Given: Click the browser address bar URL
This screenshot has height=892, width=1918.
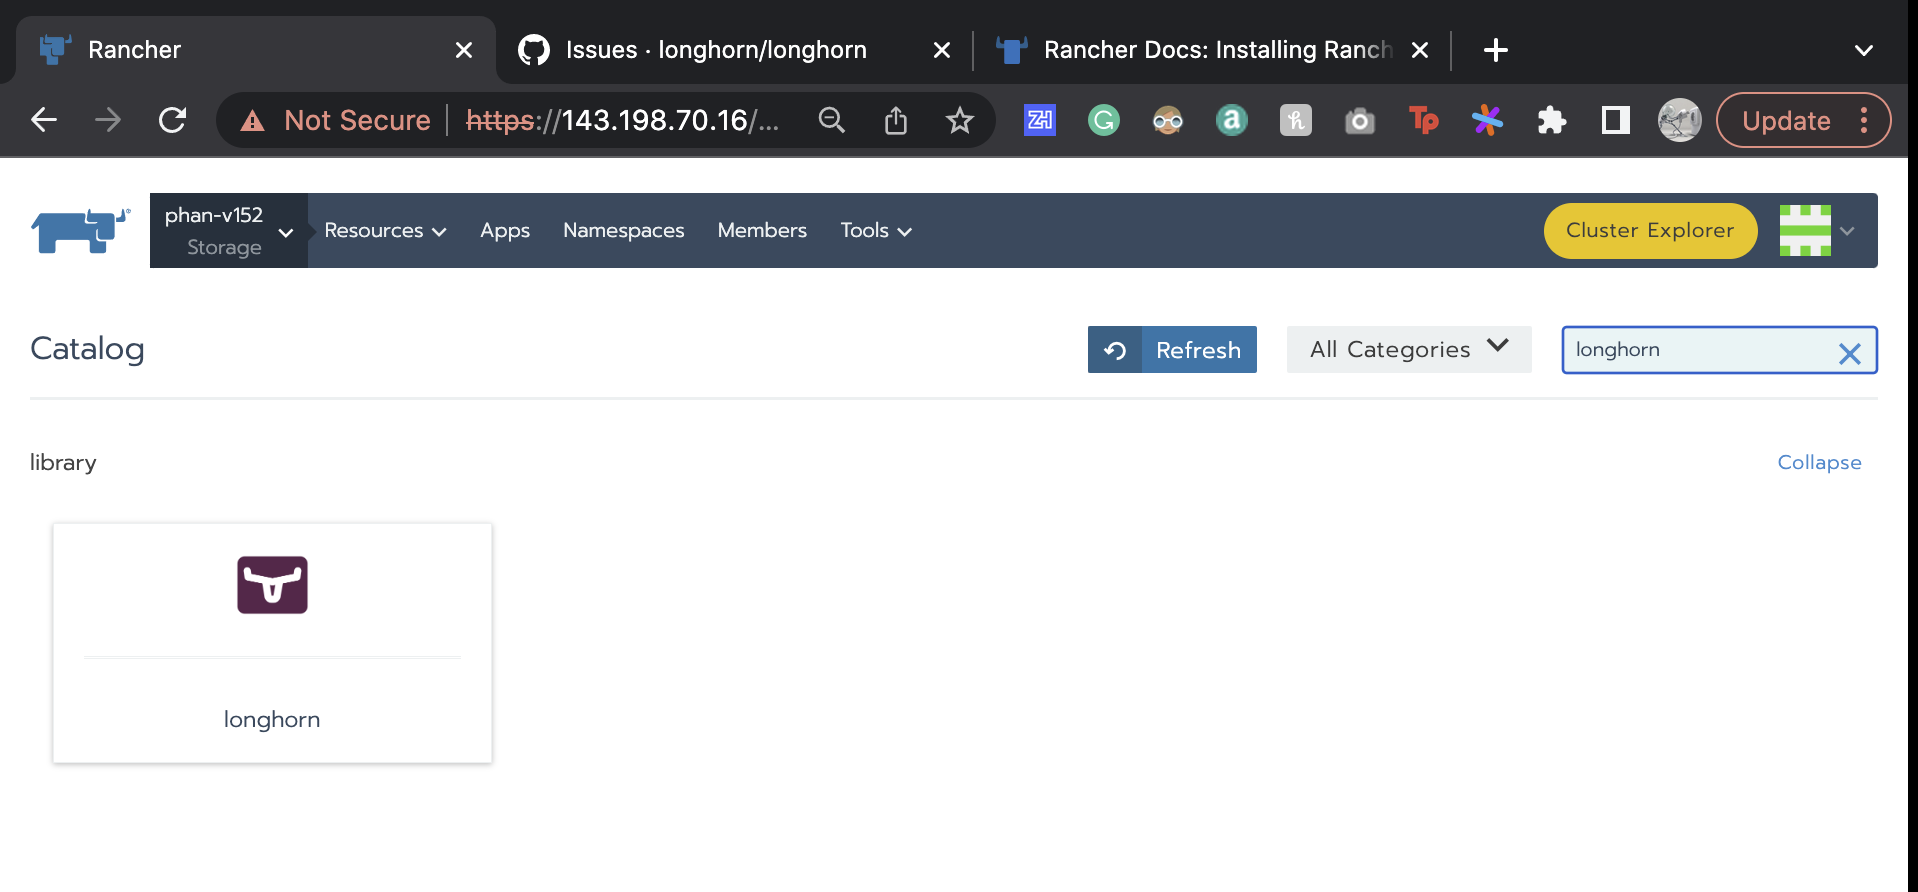Looking at the screenshot, I should [622, 120].
